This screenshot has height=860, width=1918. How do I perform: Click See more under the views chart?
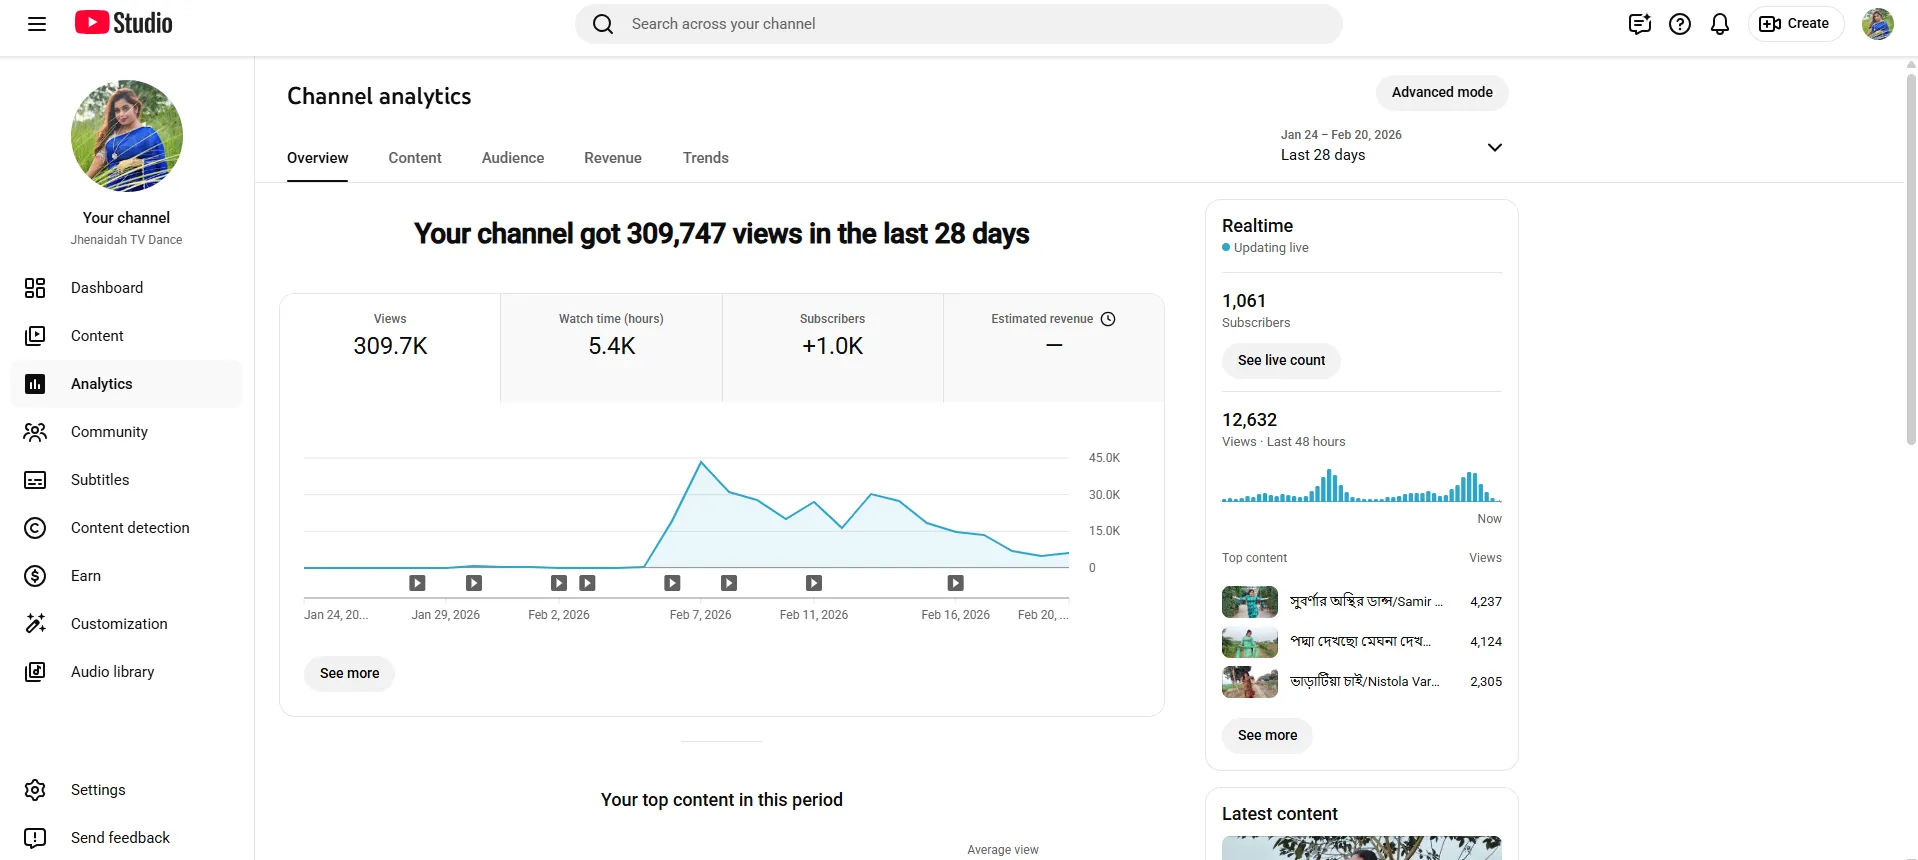point(349,673)
